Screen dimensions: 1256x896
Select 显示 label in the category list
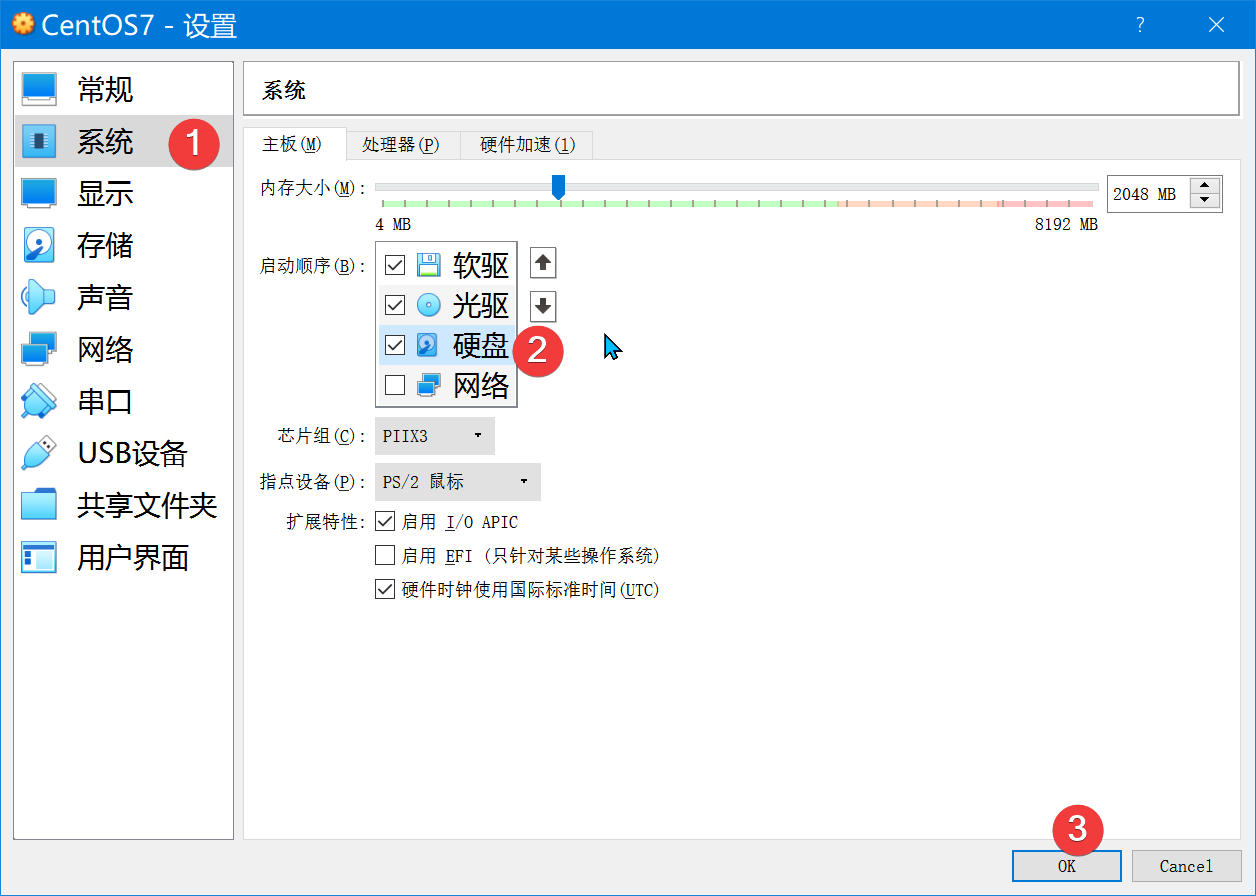click(x=105, y=193)
